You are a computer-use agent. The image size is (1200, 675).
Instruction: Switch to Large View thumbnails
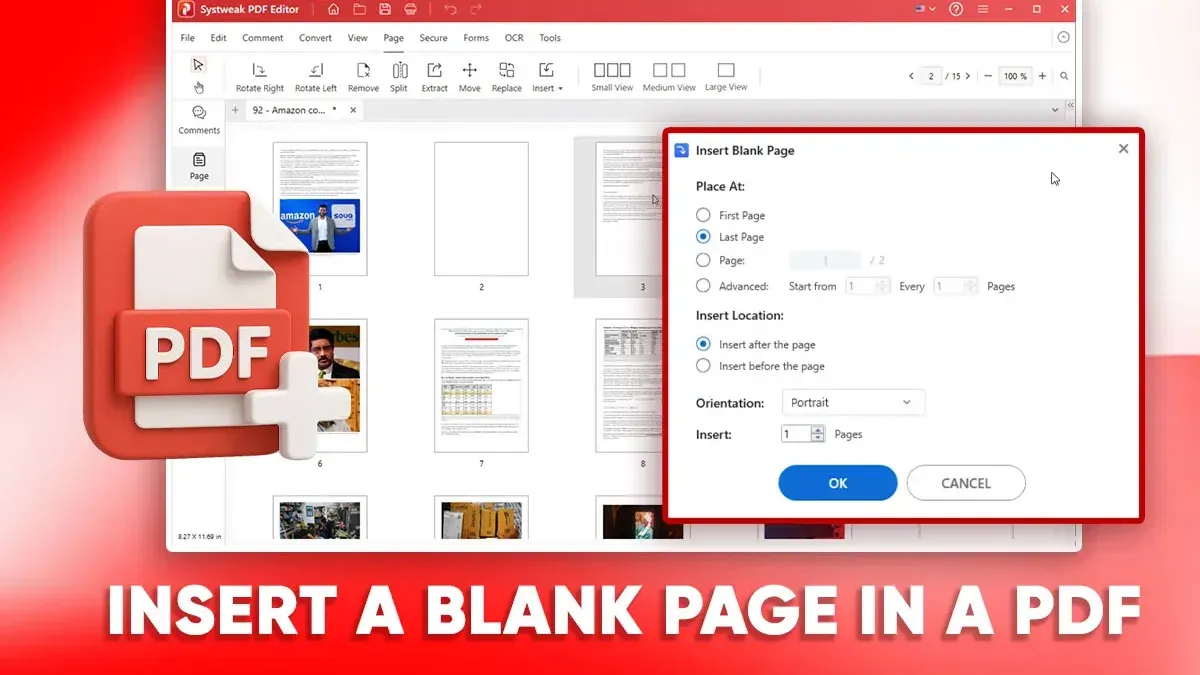click(726, 77)
